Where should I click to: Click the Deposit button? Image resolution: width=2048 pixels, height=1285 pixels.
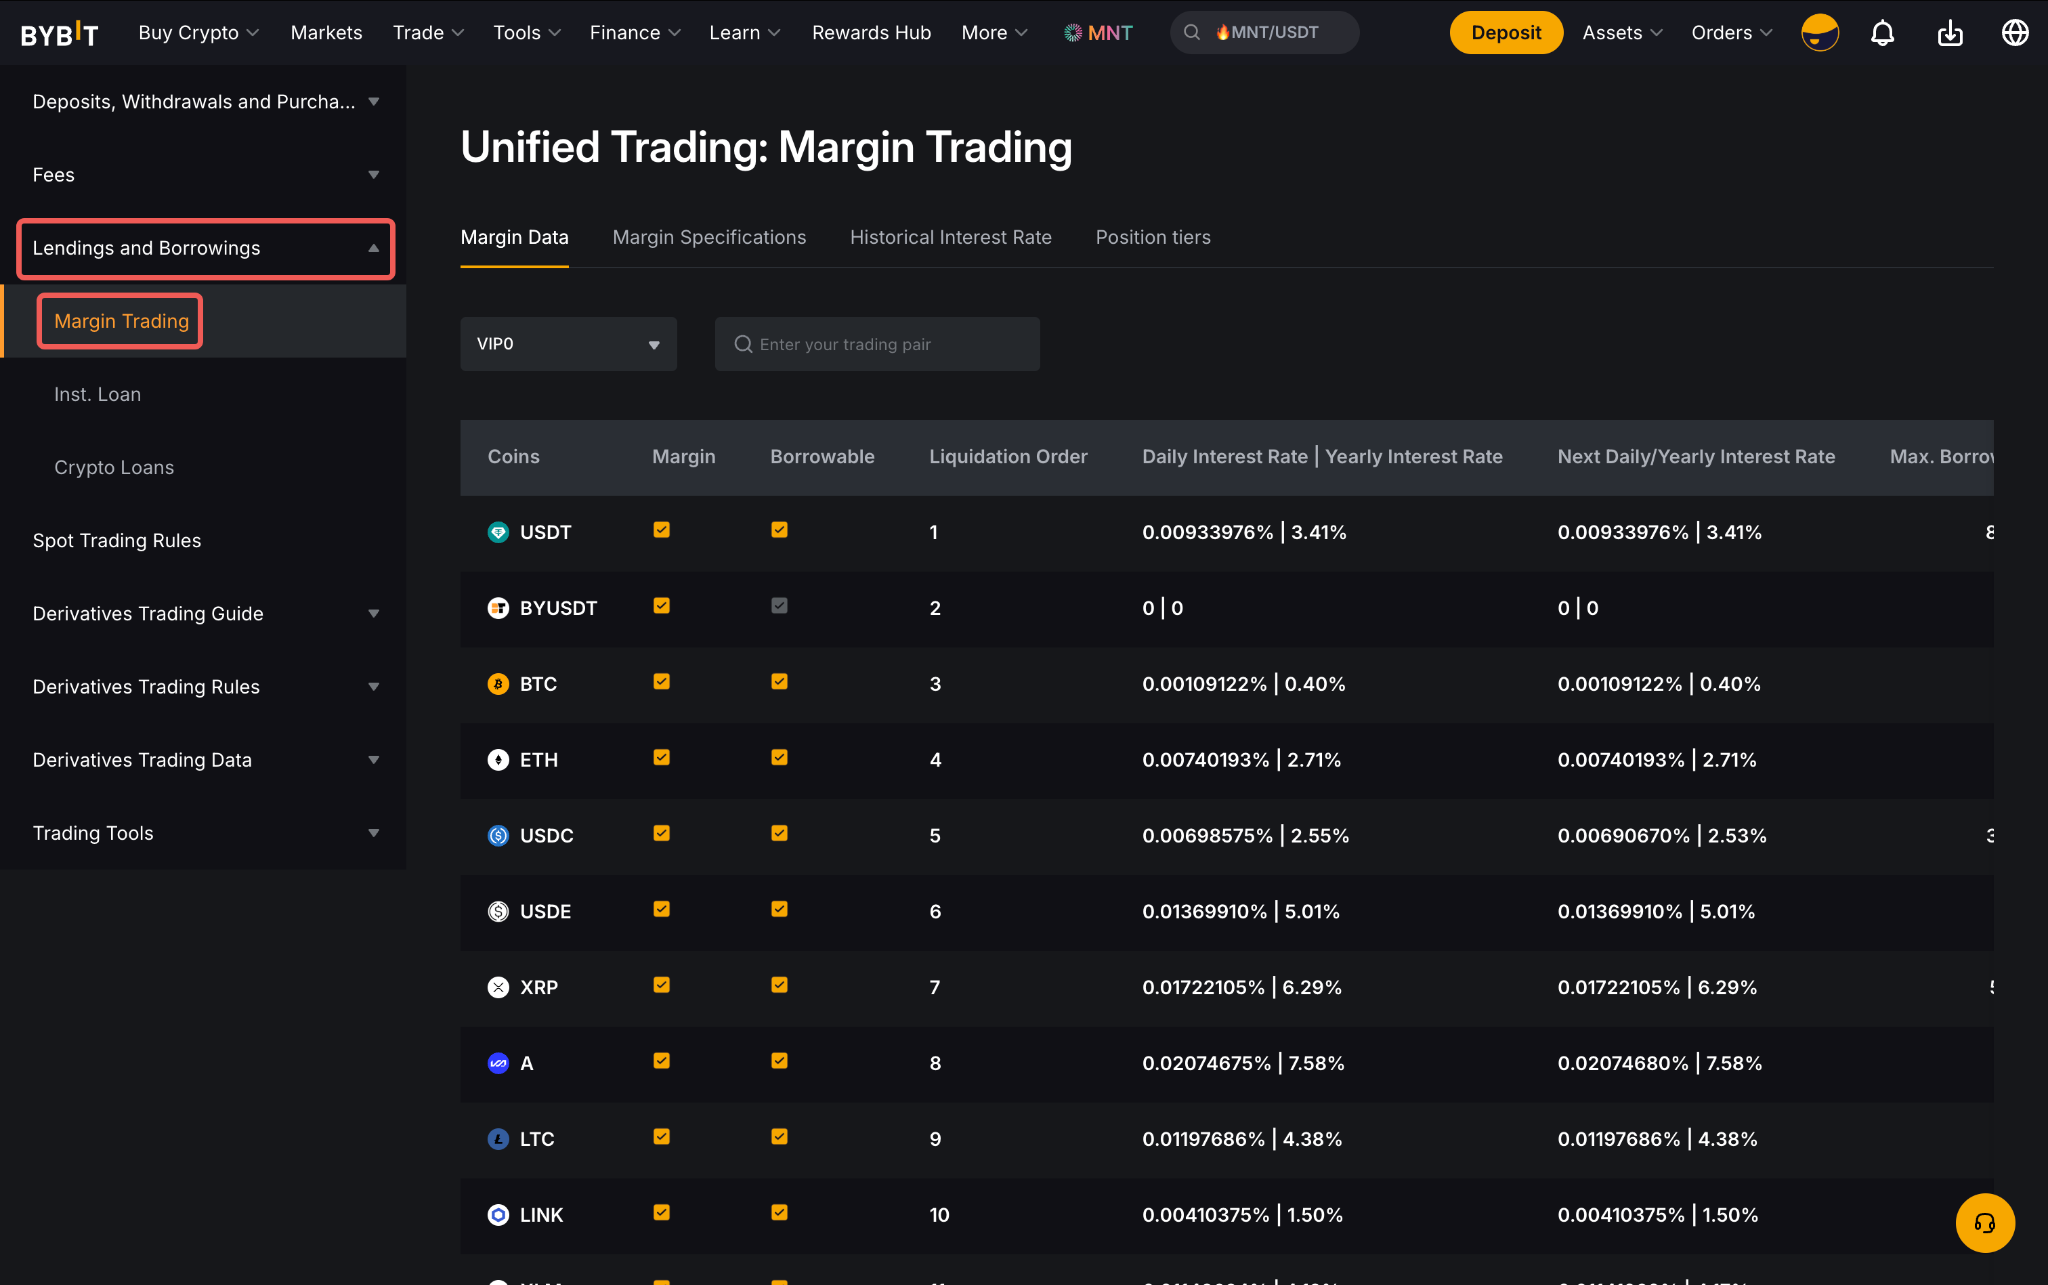pyautogui.click(x=1505, y=33)
